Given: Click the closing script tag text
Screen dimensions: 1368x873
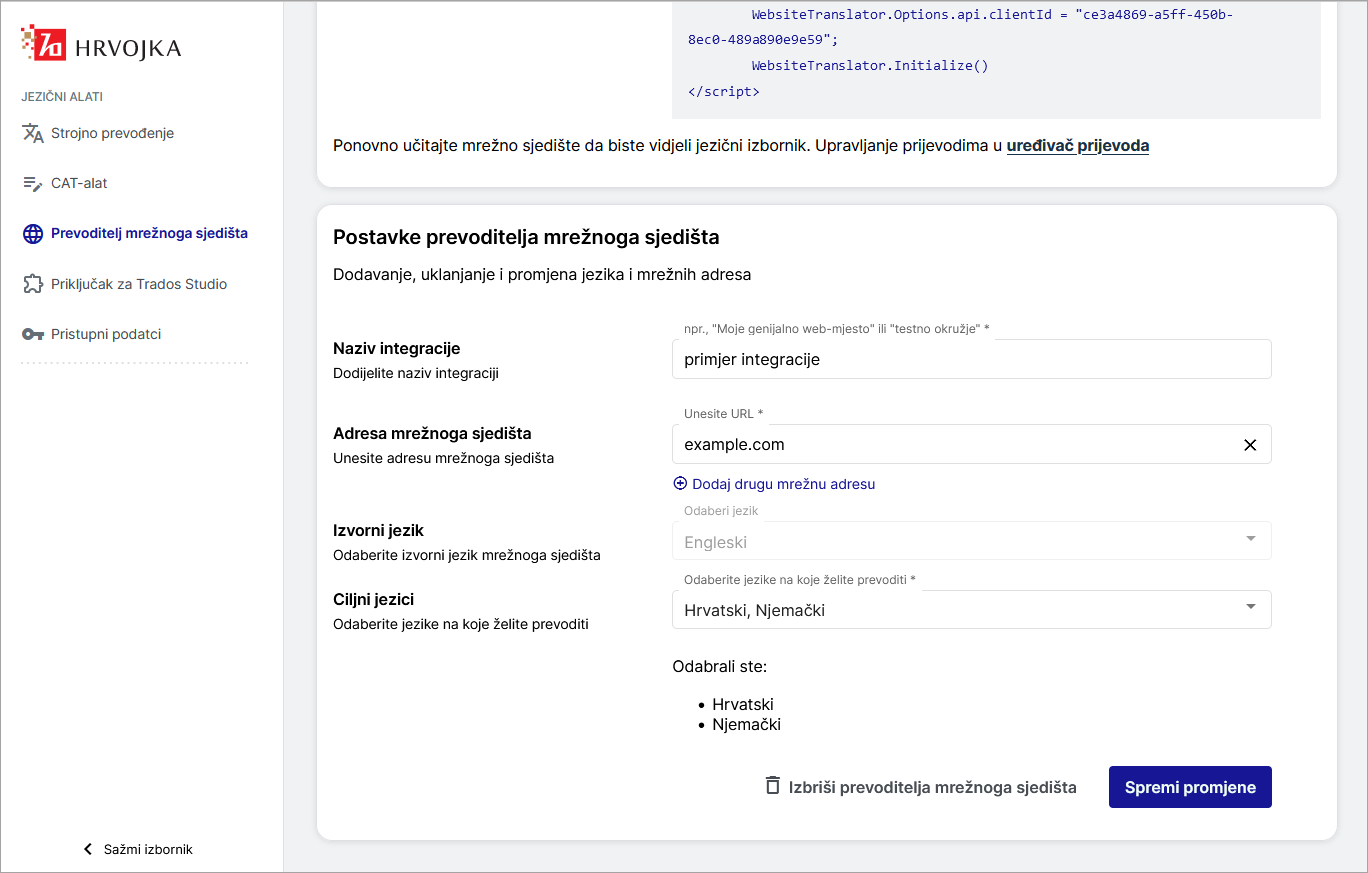Looking at the screenshot, I should coord(724,91).
